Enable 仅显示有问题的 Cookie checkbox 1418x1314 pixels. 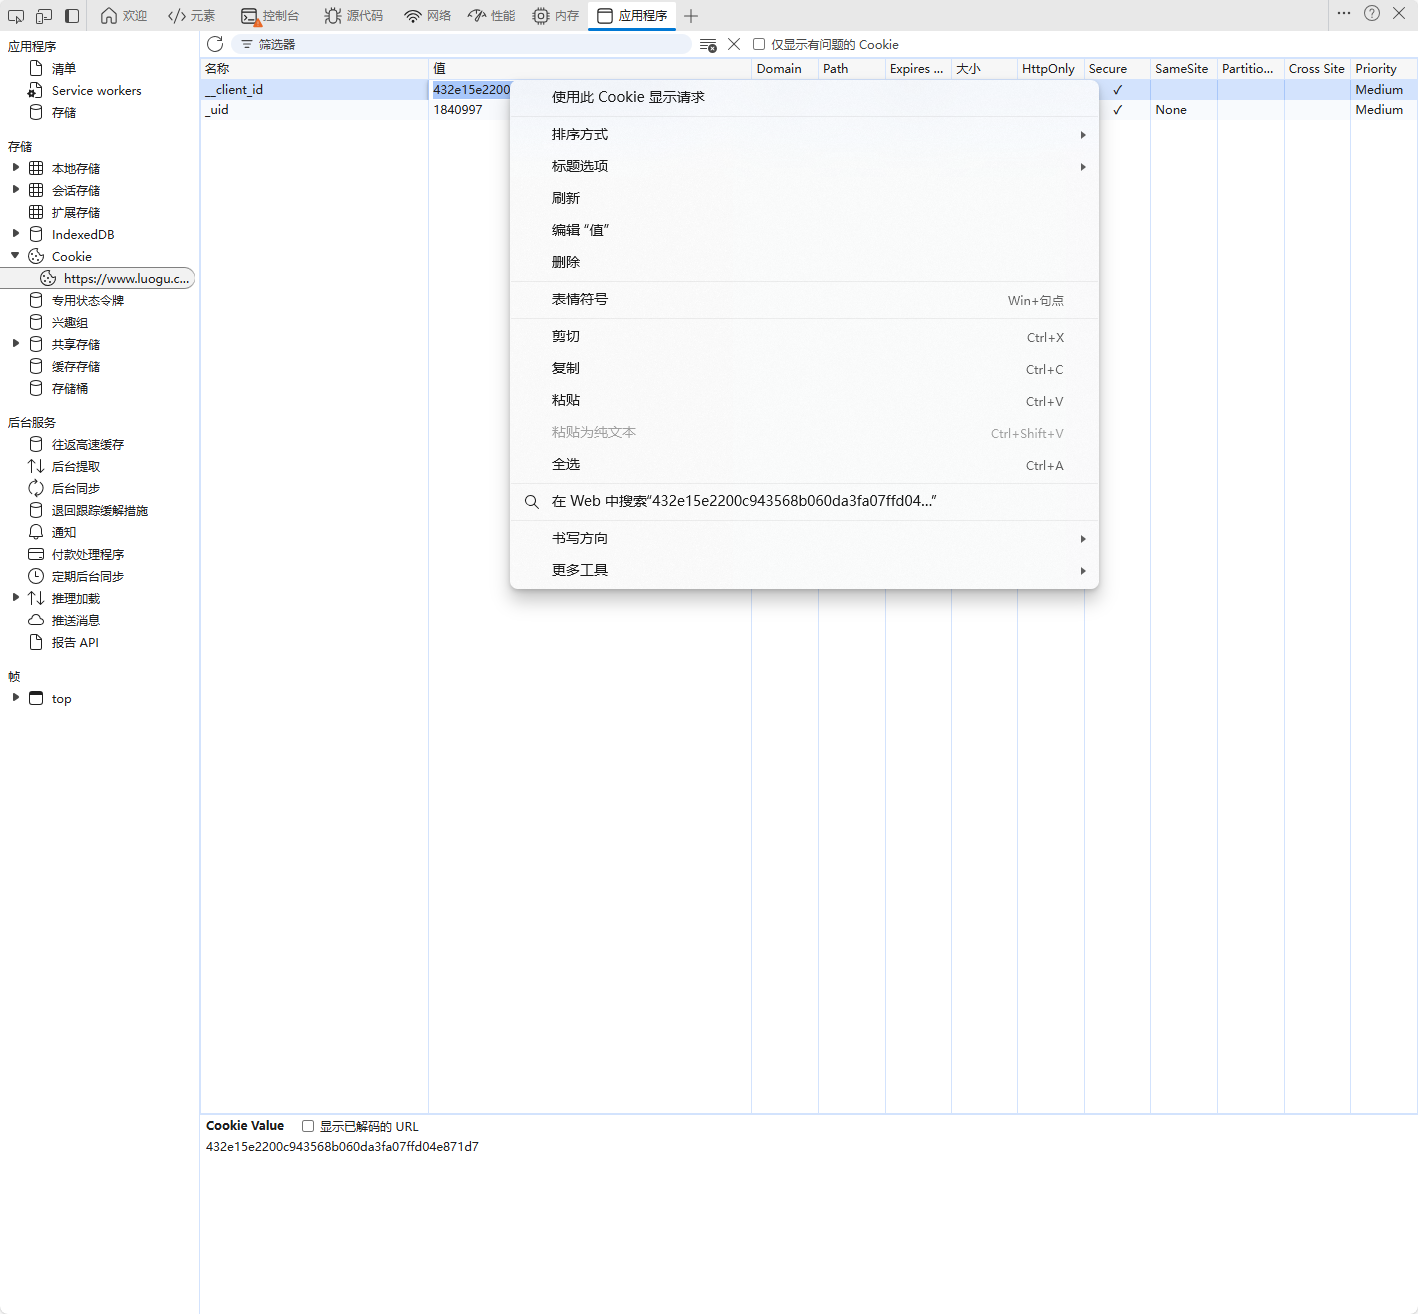tap(759, 44)
